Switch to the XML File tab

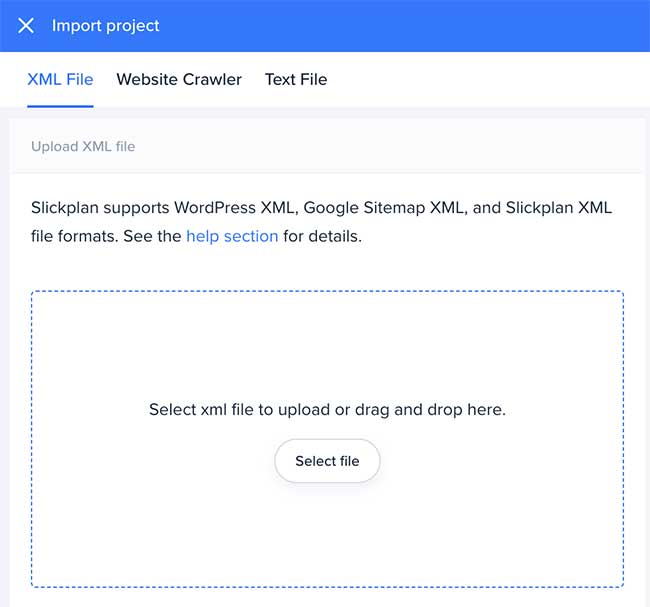click(x=60, y=79)
